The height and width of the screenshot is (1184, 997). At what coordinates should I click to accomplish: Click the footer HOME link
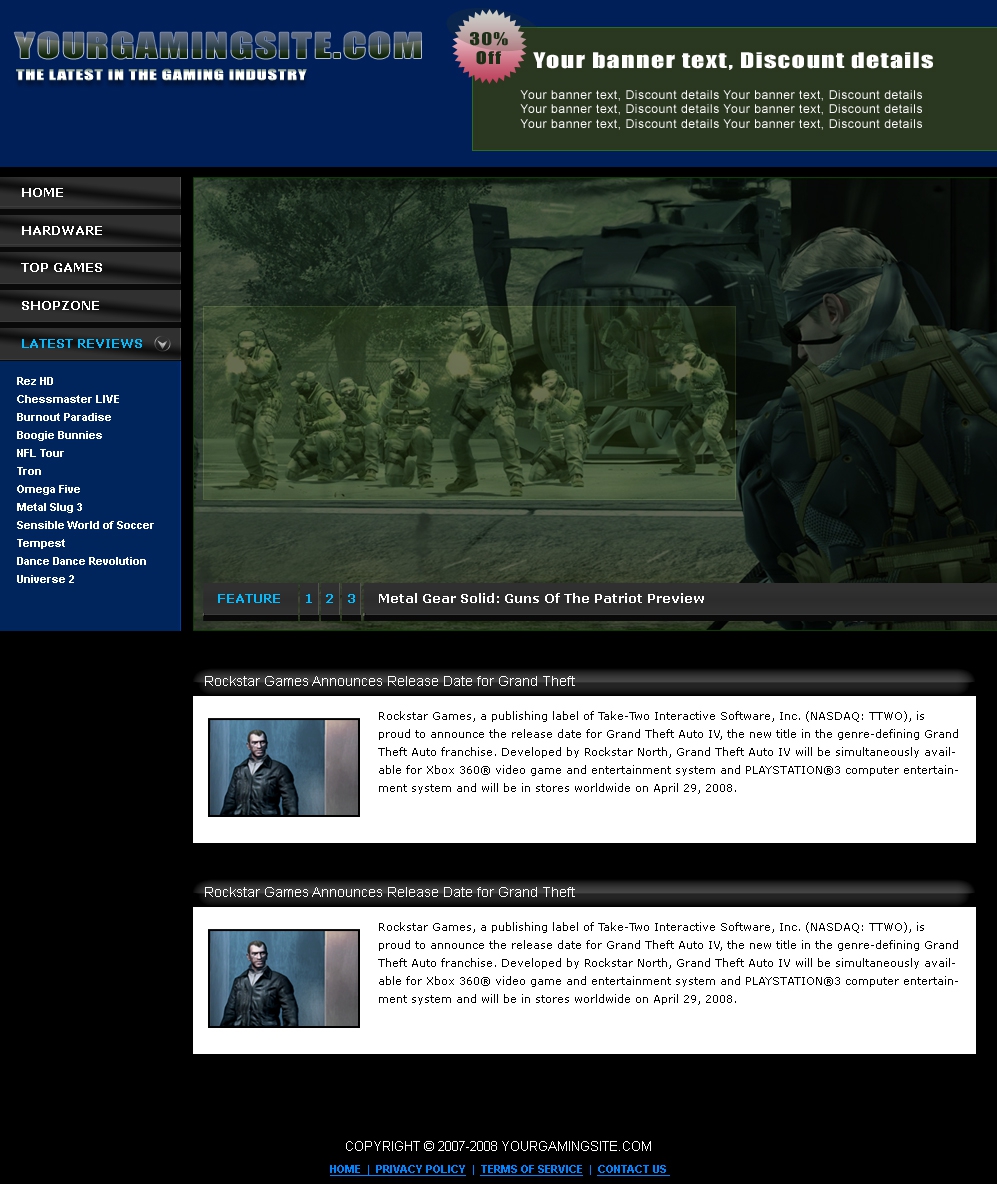click(344, 1170)
